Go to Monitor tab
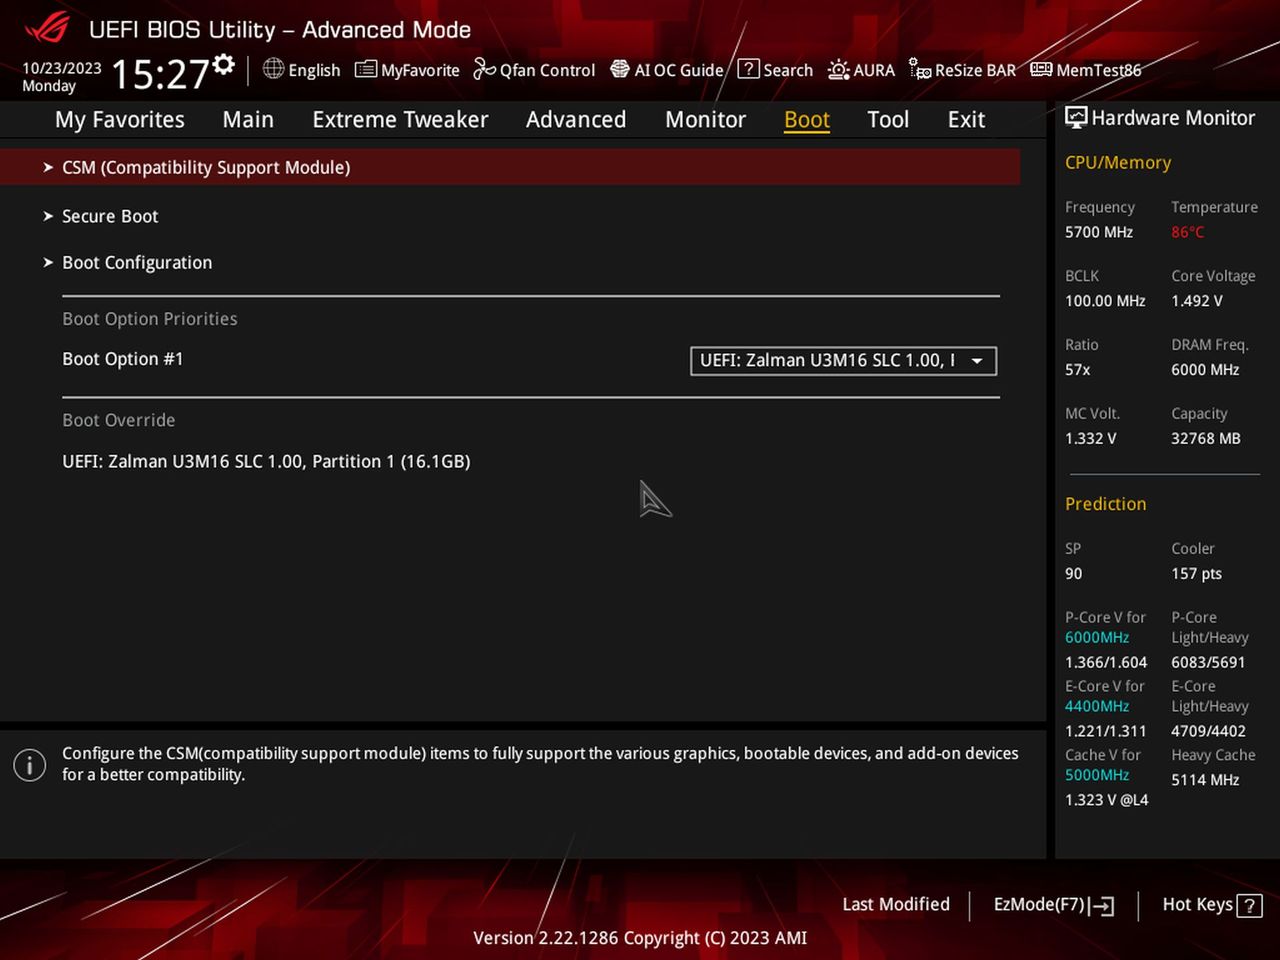 (x=705, y=119)
